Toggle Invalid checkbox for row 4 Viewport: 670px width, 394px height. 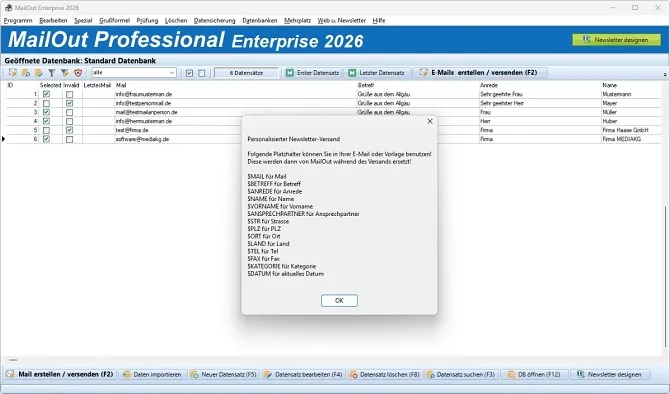tap(70, 121)
